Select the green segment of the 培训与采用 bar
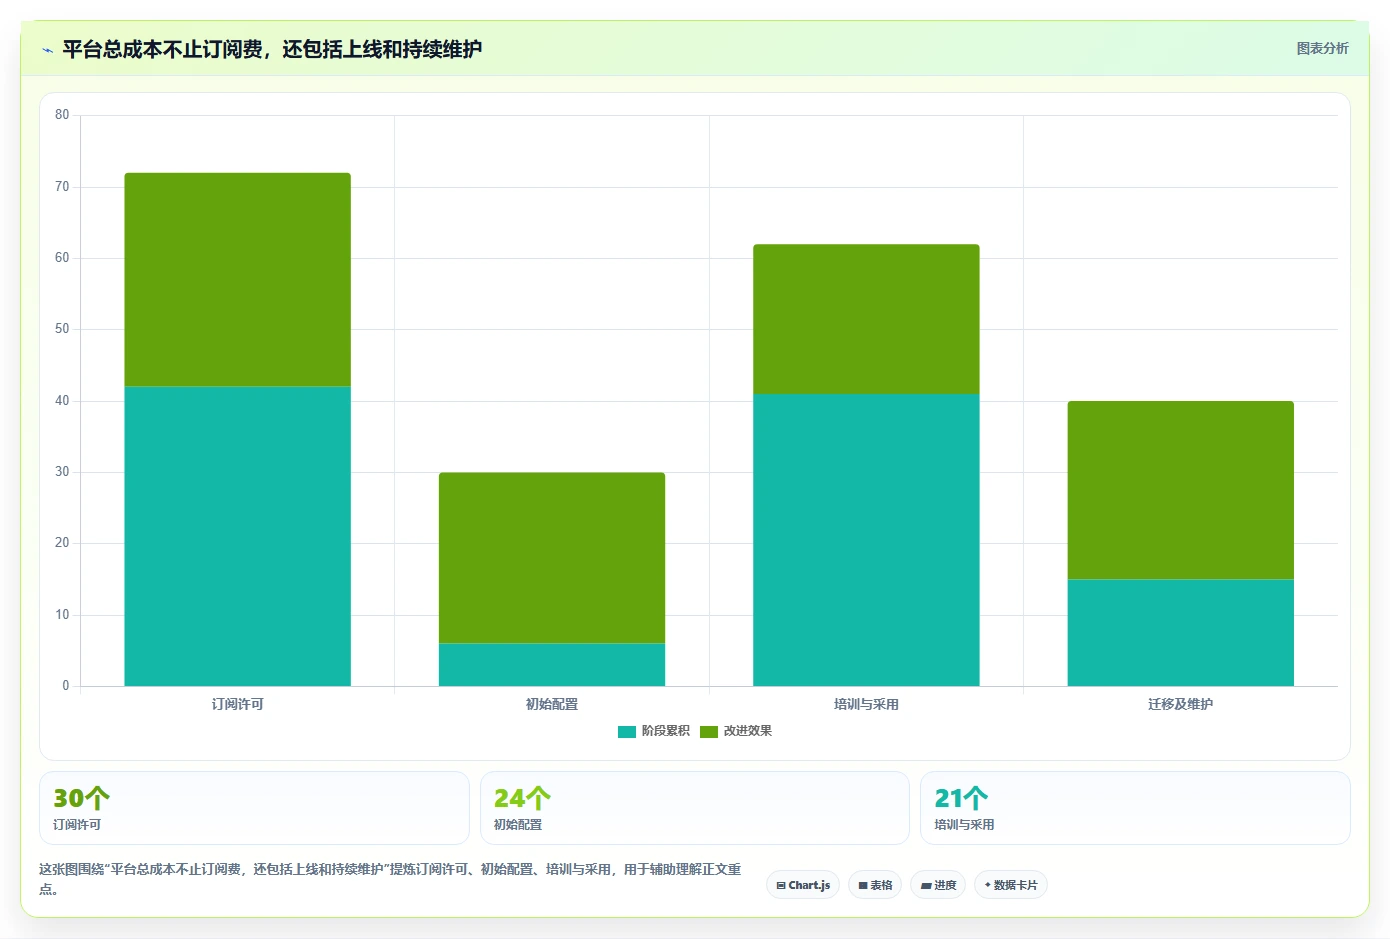This screenshot has height=939, width=1390. (x=866, y=319)
